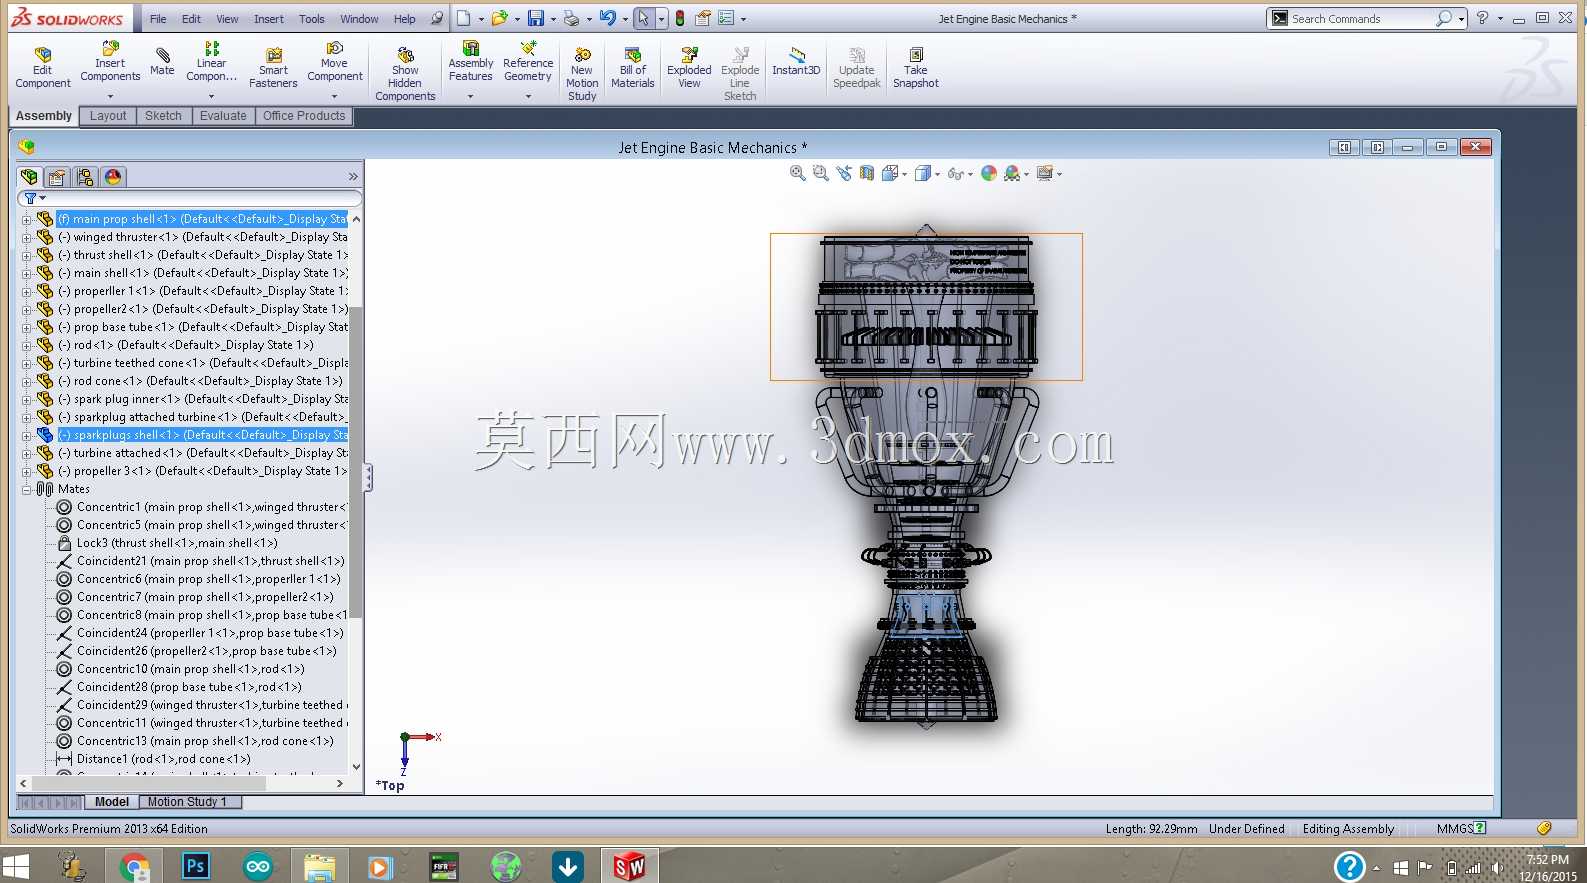Viewport: 1587px width, 883px height.
Task: Switch to the Evaluate tab
Action: click(x=223, y=116)
